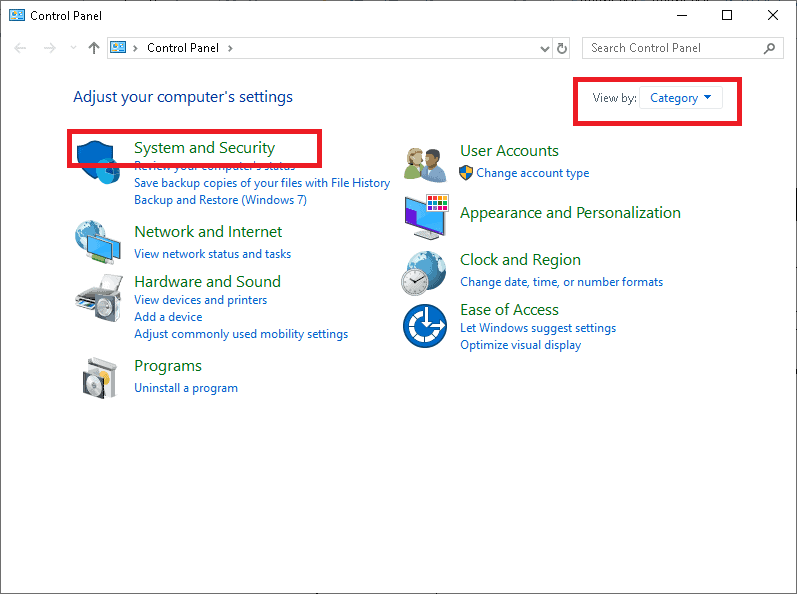Click Optimize visual display
797x594 pixels.
[520, 345]
